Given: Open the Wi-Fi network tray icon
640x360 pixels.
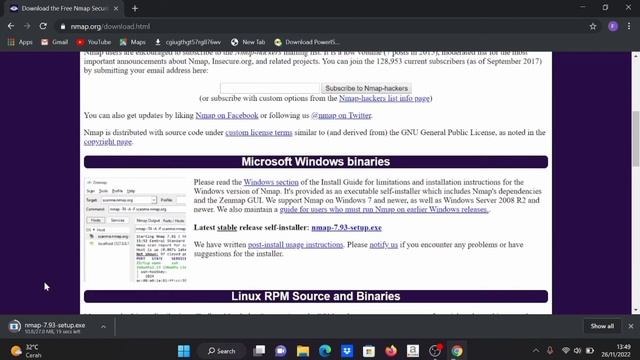Looking at the screenshot, I should tap(566, 351).
